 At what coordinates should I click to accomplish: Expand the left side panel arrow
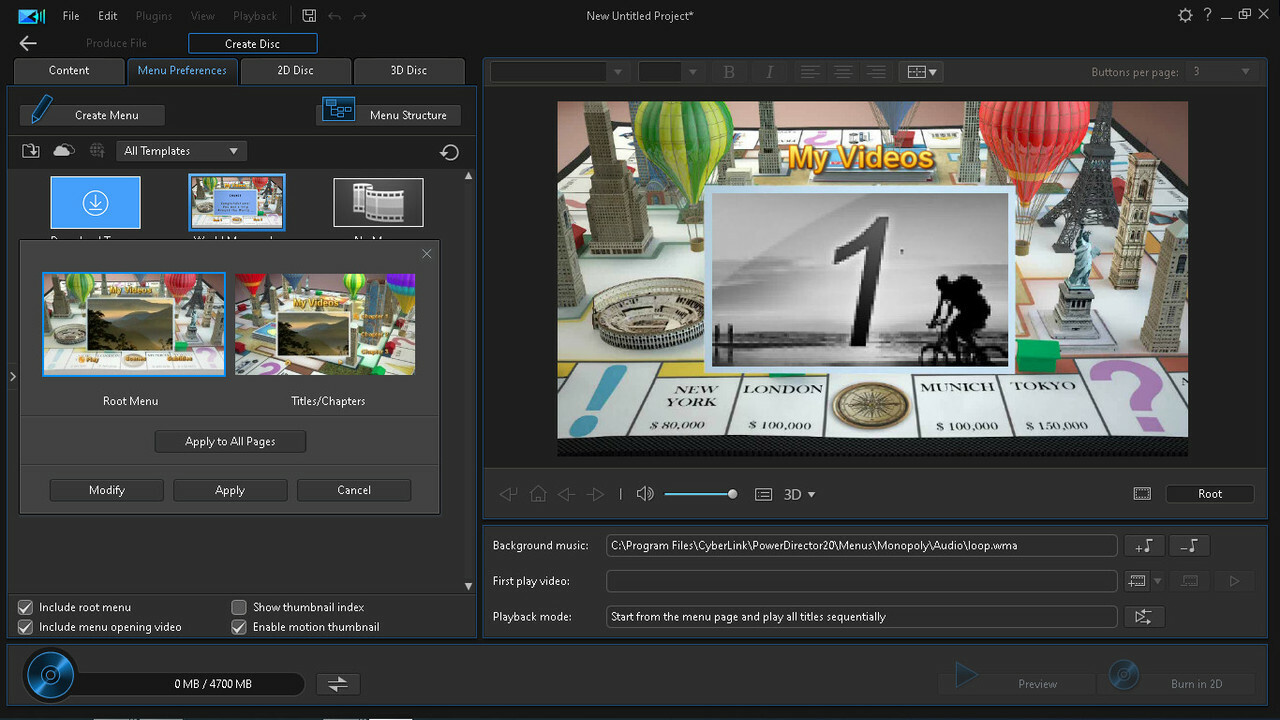point(13,377)
